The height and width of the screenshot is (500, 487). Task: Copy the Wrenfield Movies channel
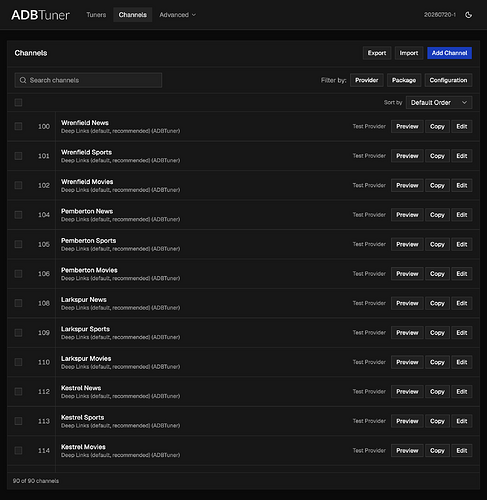click(437, 185)
